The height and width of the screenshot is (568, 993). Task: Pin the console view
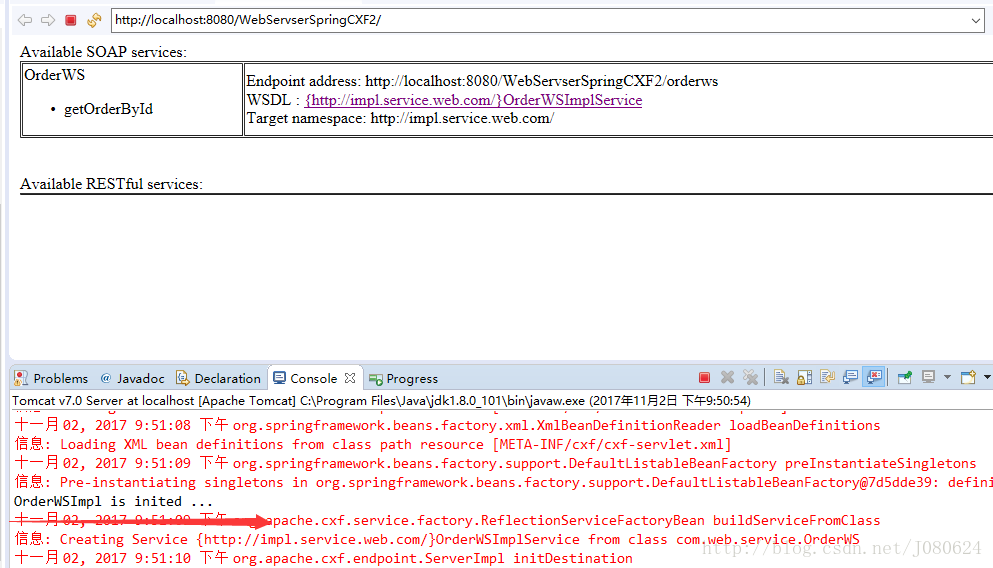pyautogui.click(x=905, y=378)
